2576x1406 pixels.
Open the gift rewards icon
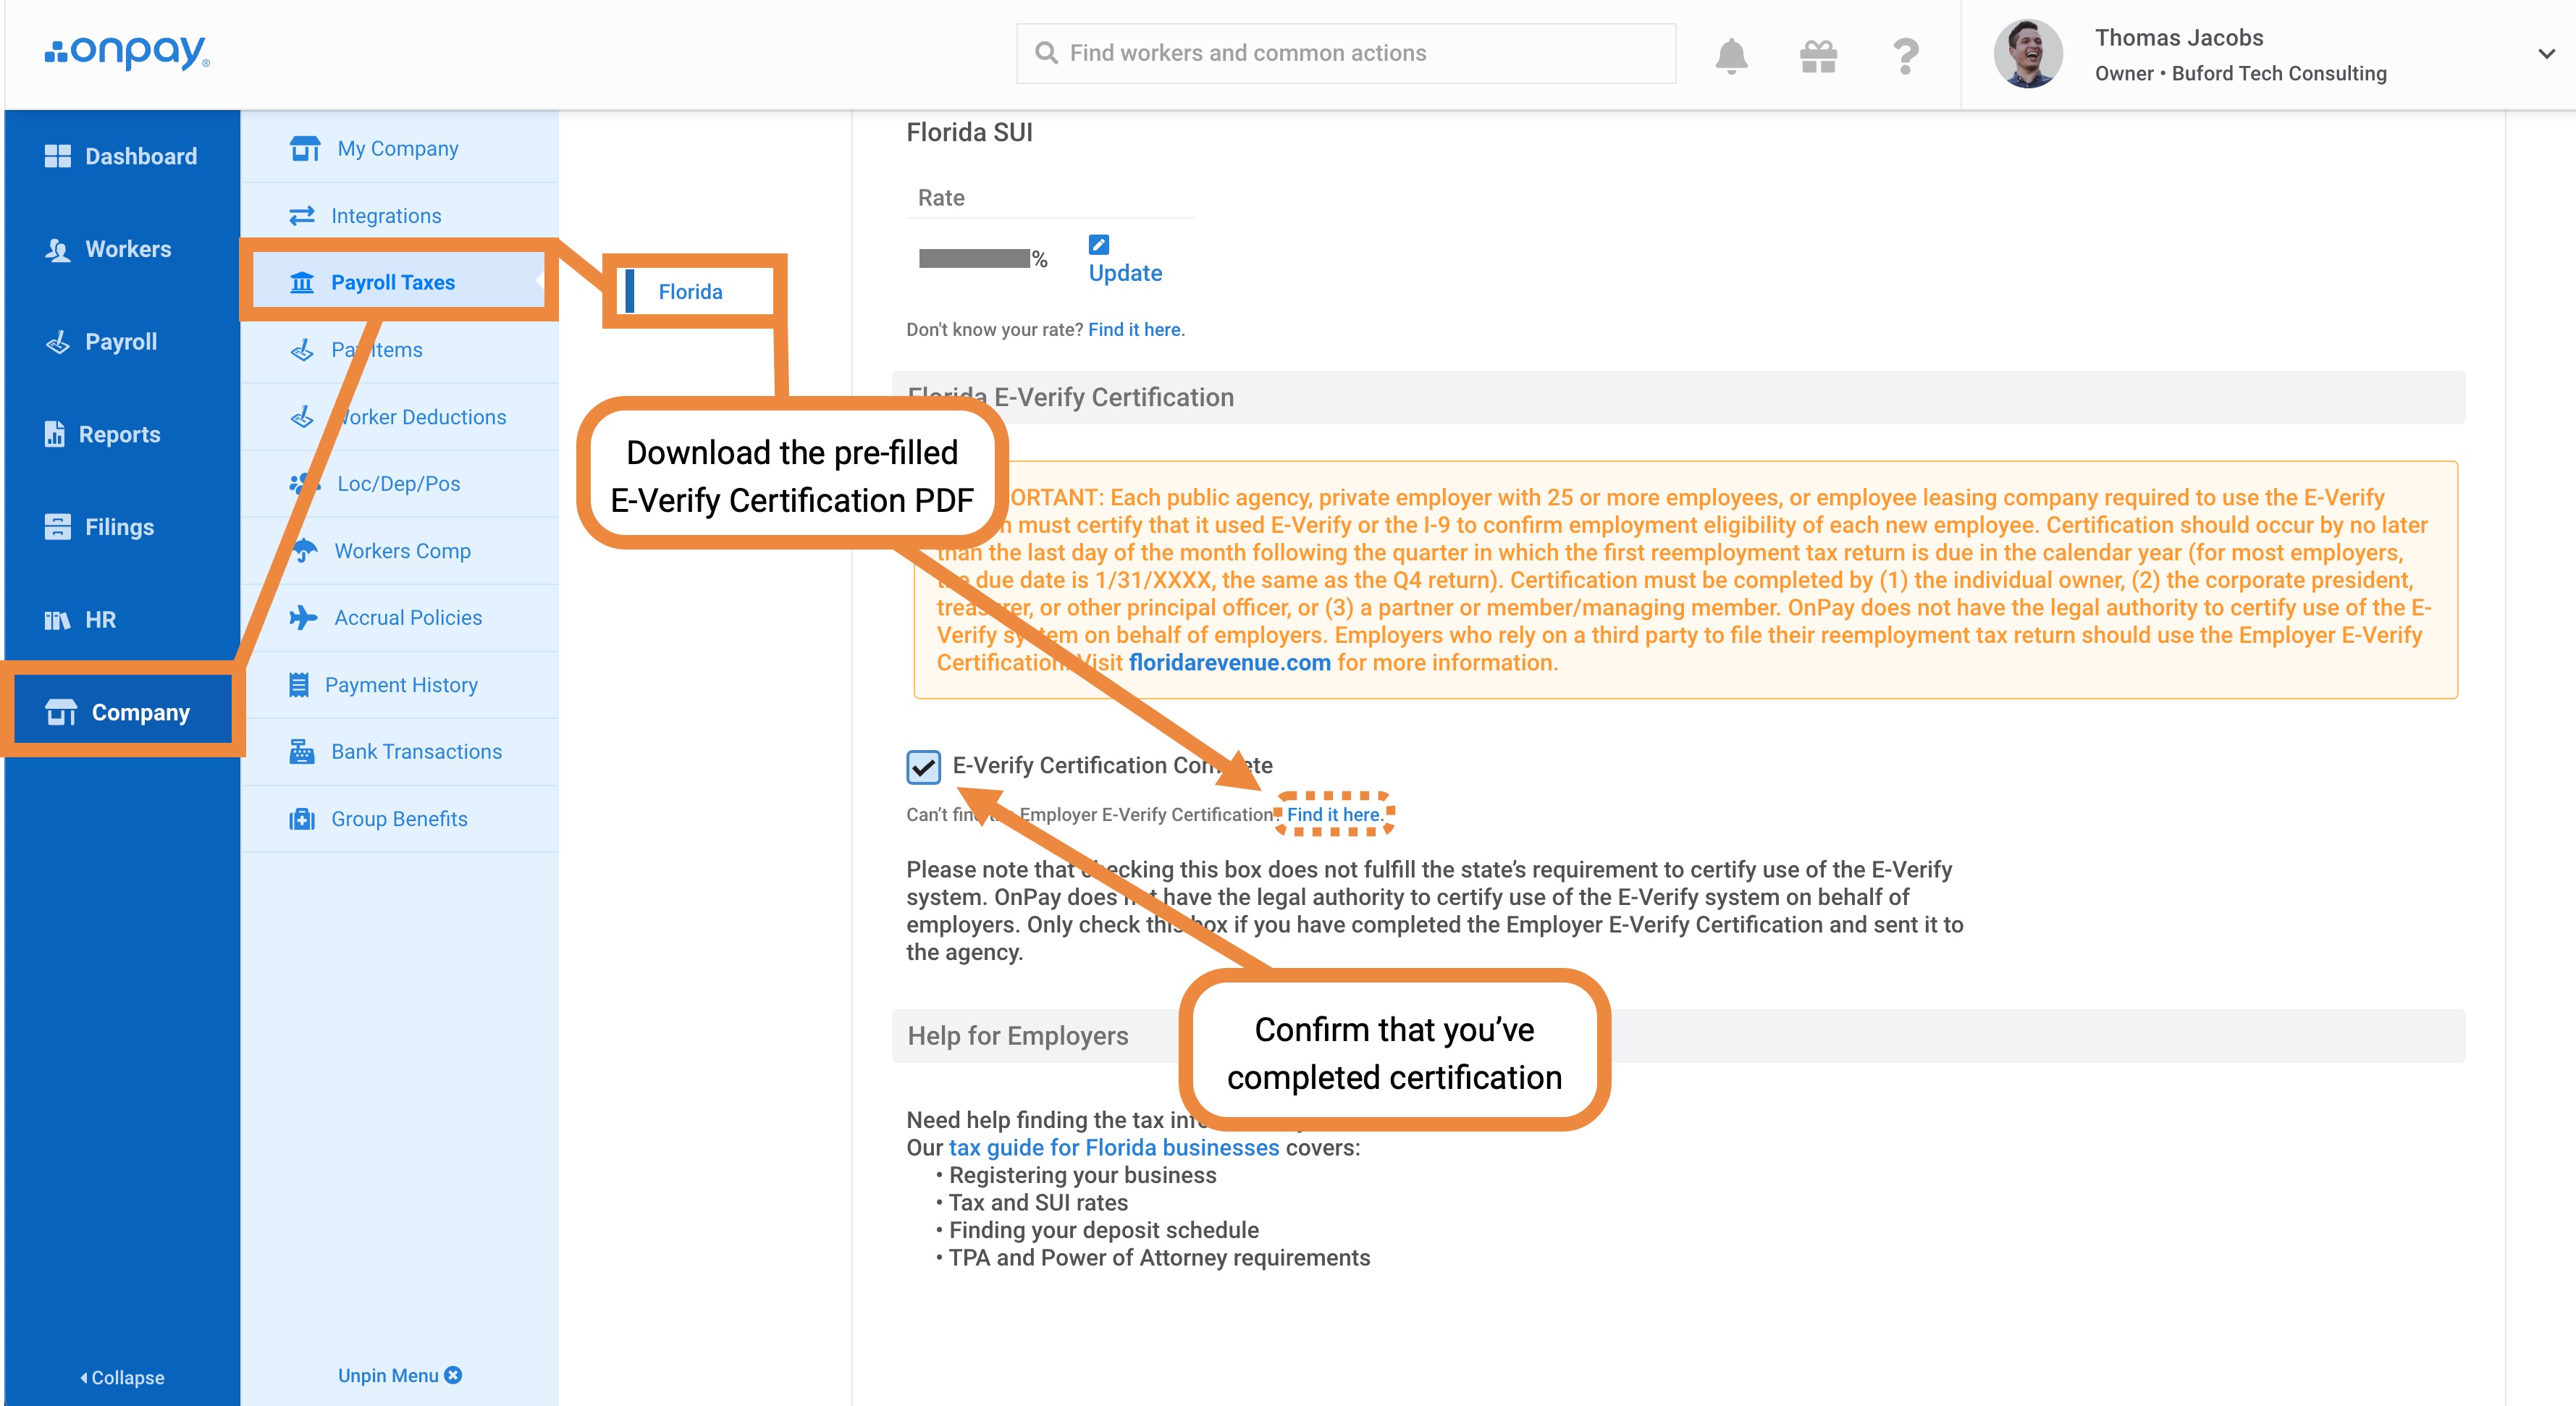[1818, 55]
